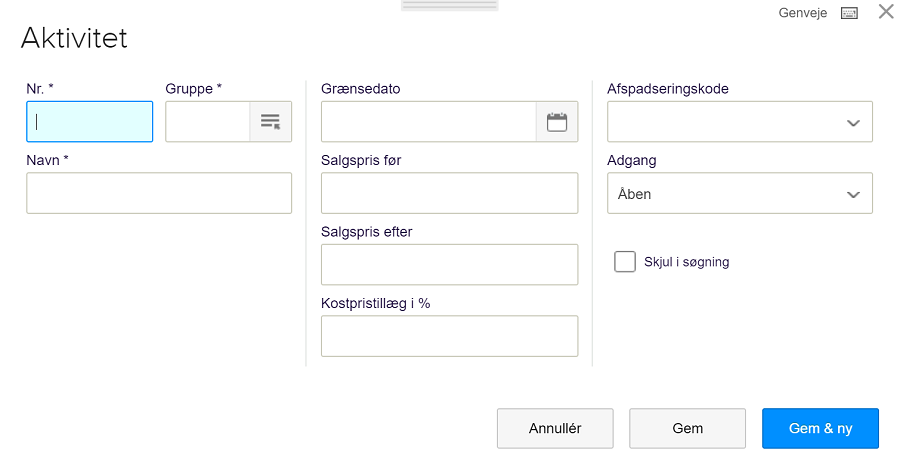
Task: Click the Annullér button
Action: [x=555, y=428]
